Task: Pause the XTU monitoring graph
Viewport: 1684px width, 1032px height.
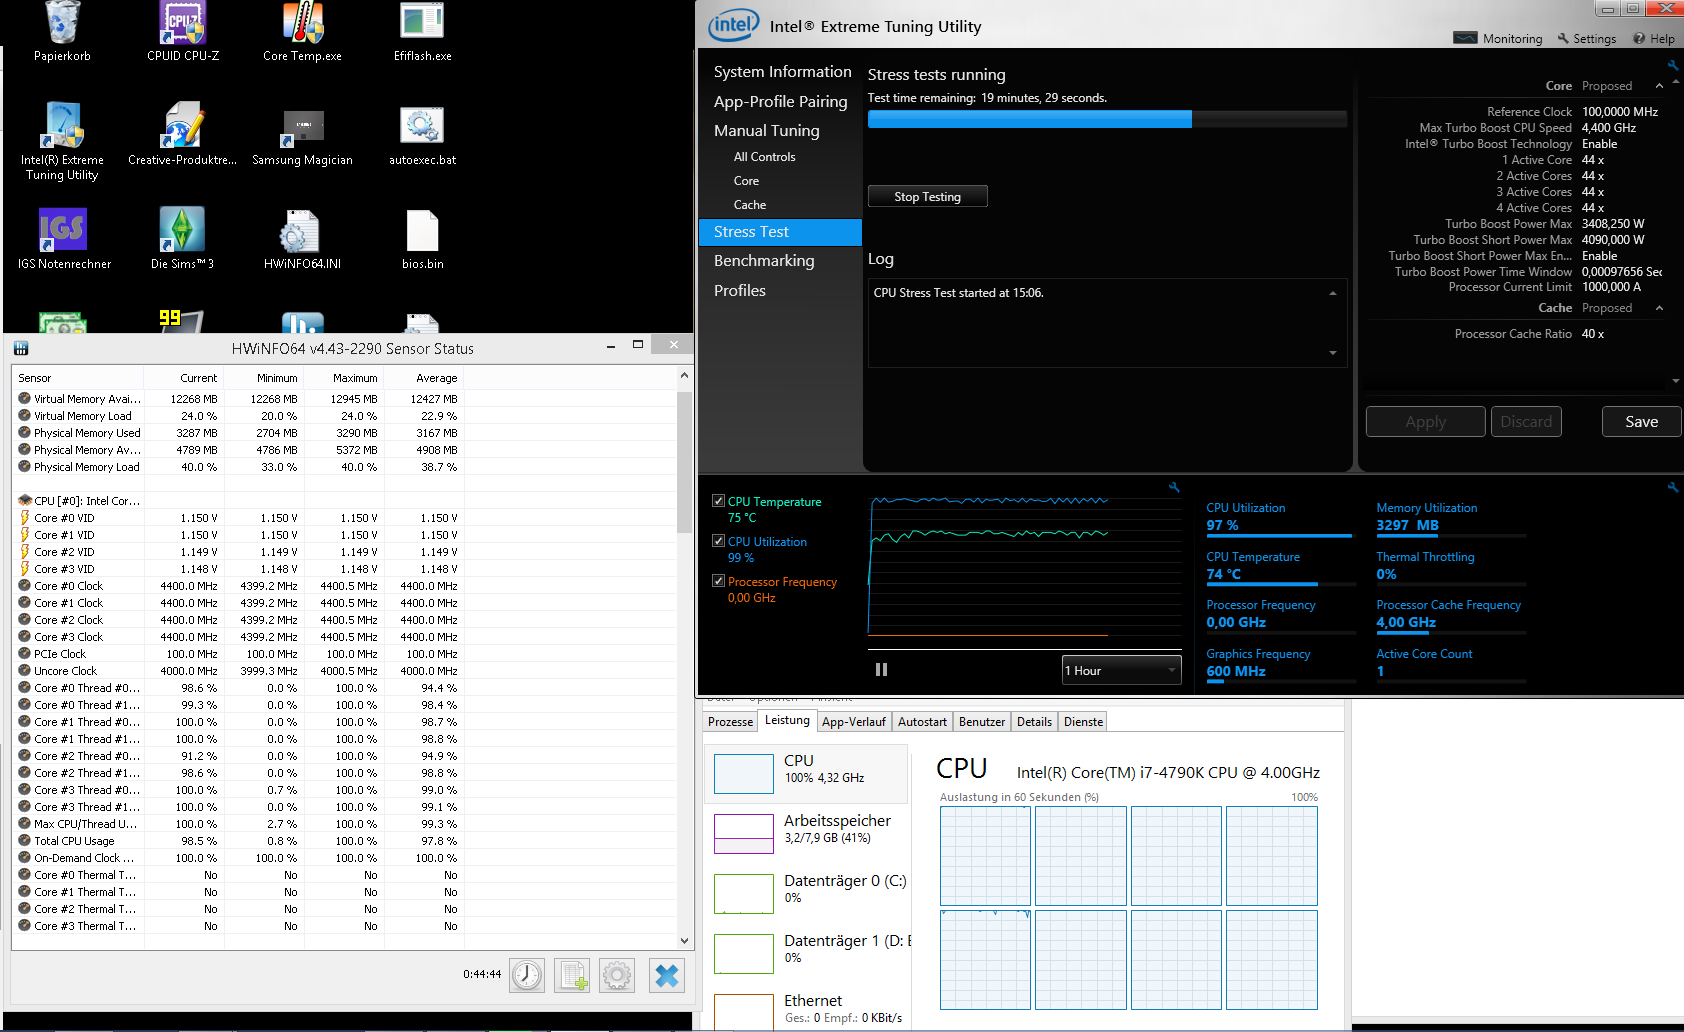Action: coord(881,669)
